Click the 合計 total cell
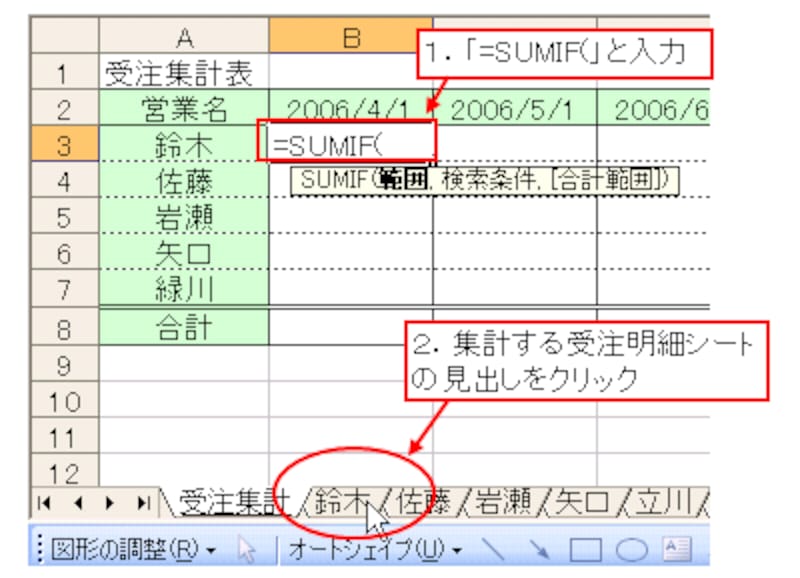Screen dimensions: 800x578 coord(184,327)
